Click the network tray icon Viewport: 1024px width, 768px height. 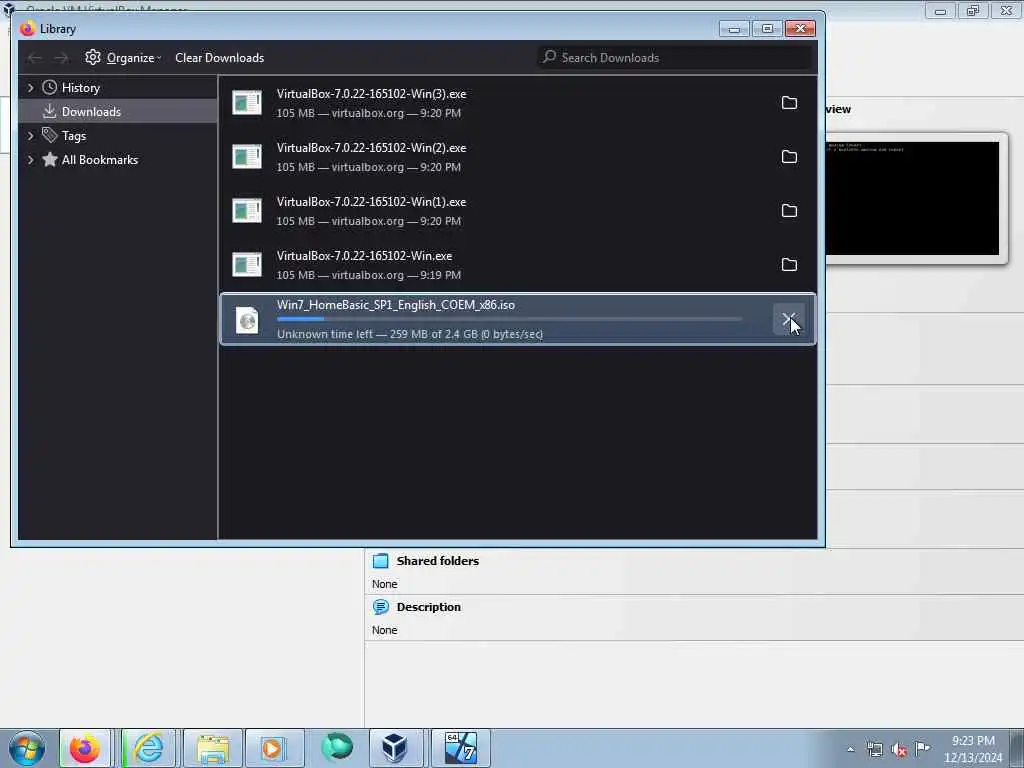[874, 750]
